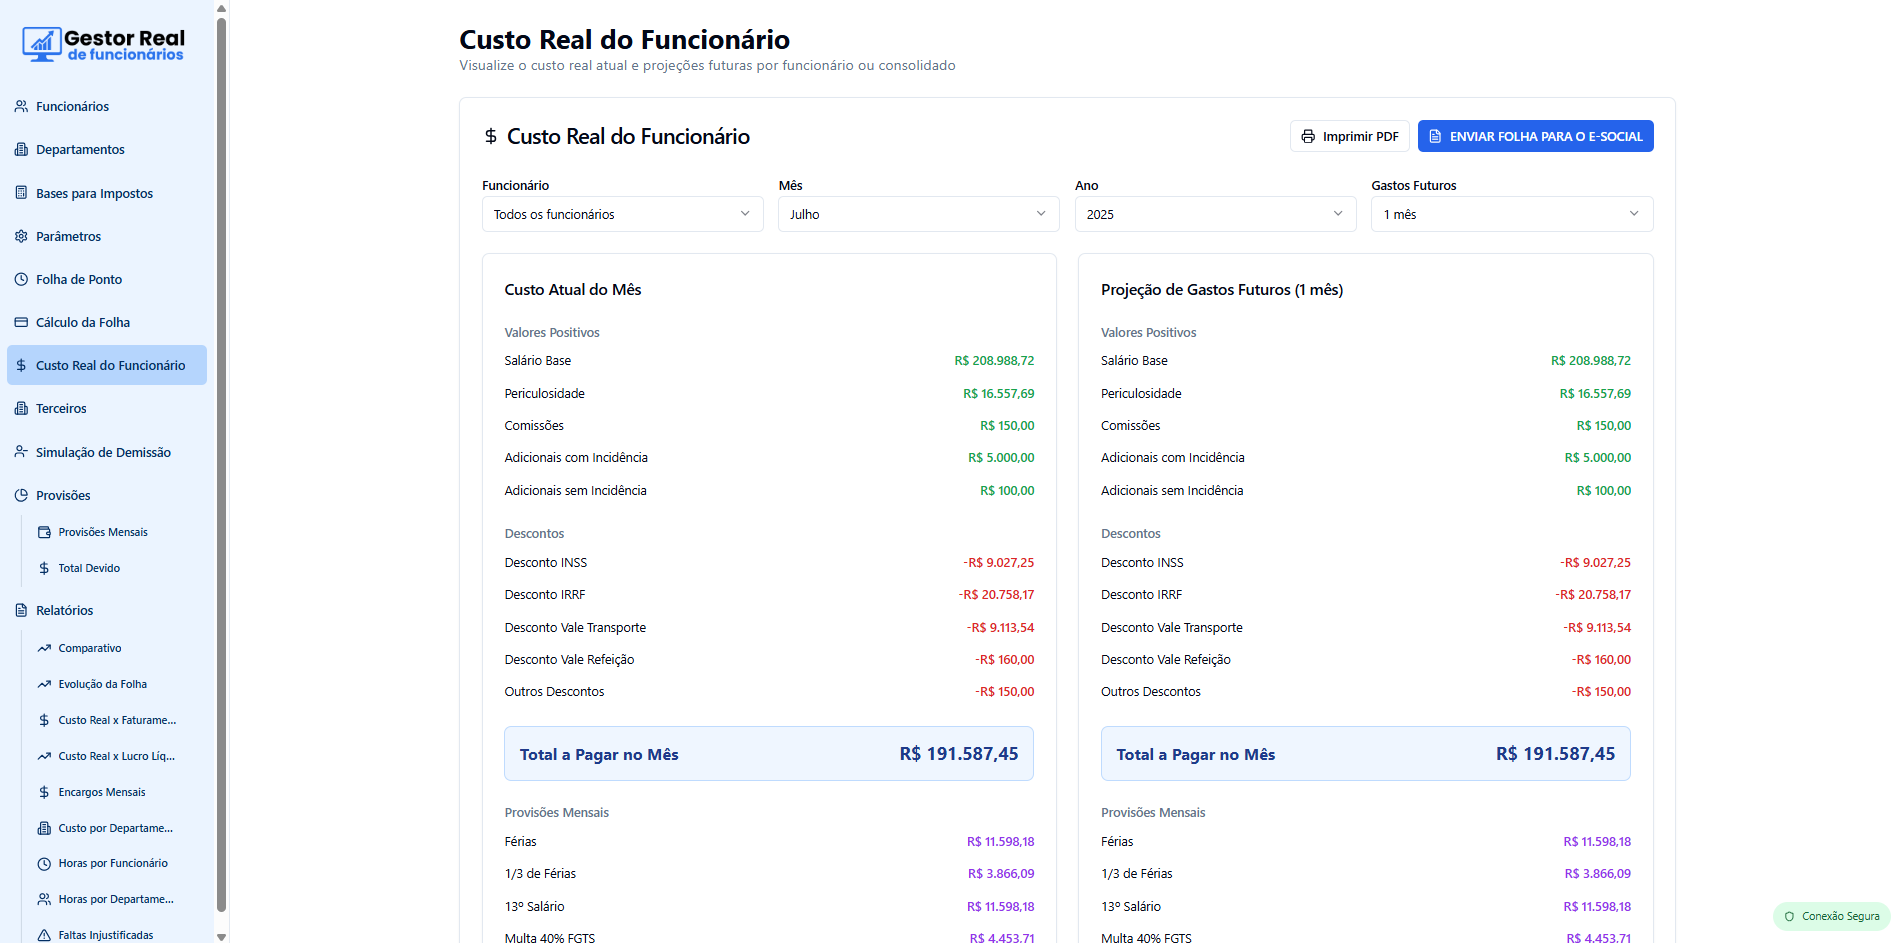Click the Cálculo da Folha card icon

(x=21, y=322)
